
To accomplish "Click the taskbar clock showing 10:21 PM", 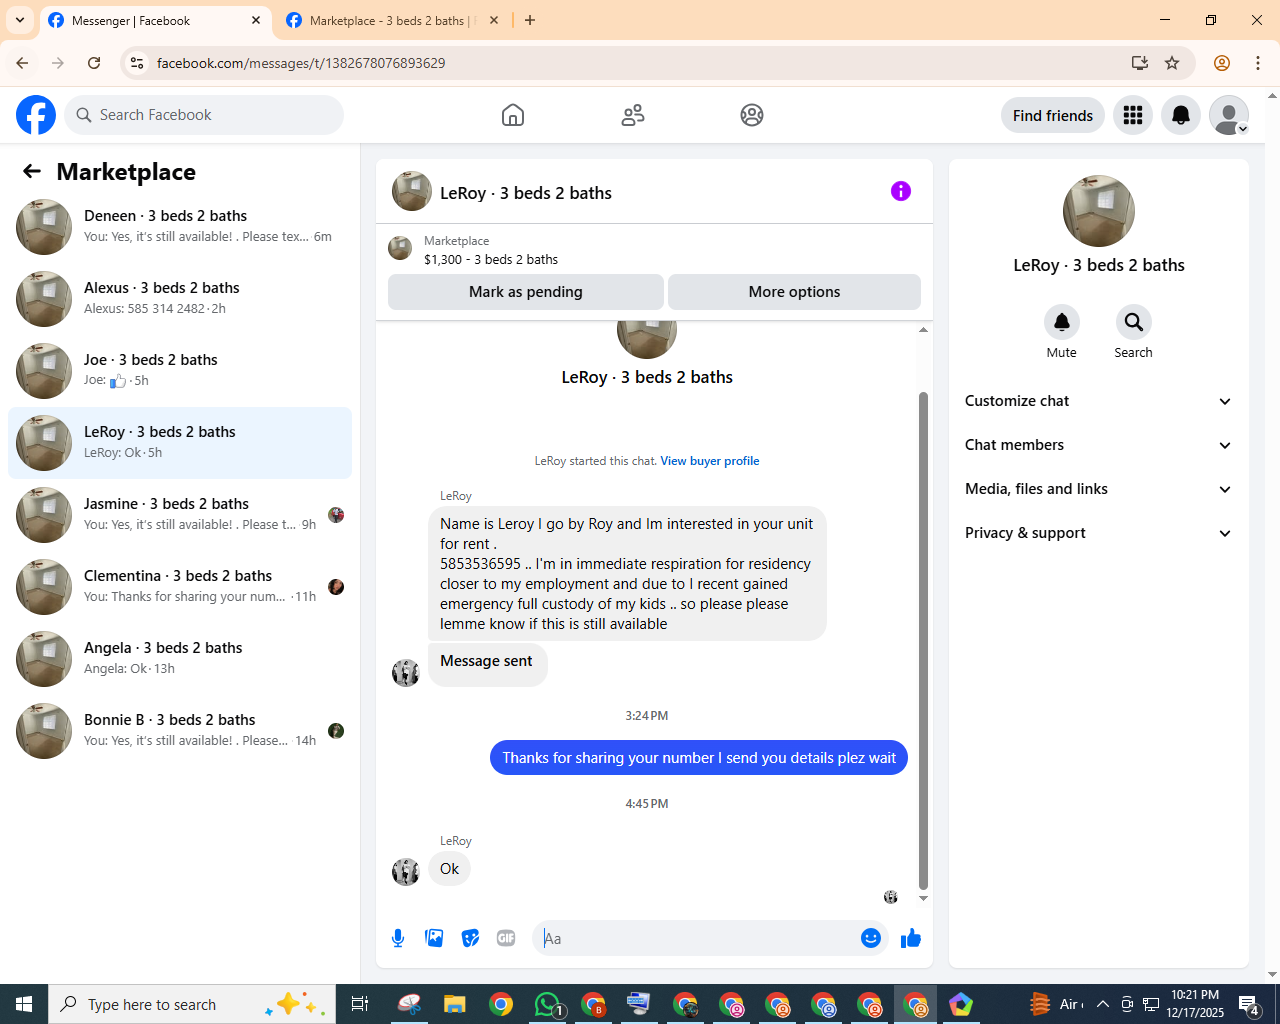I will pyautogui.click(x=1195, y=1004).
